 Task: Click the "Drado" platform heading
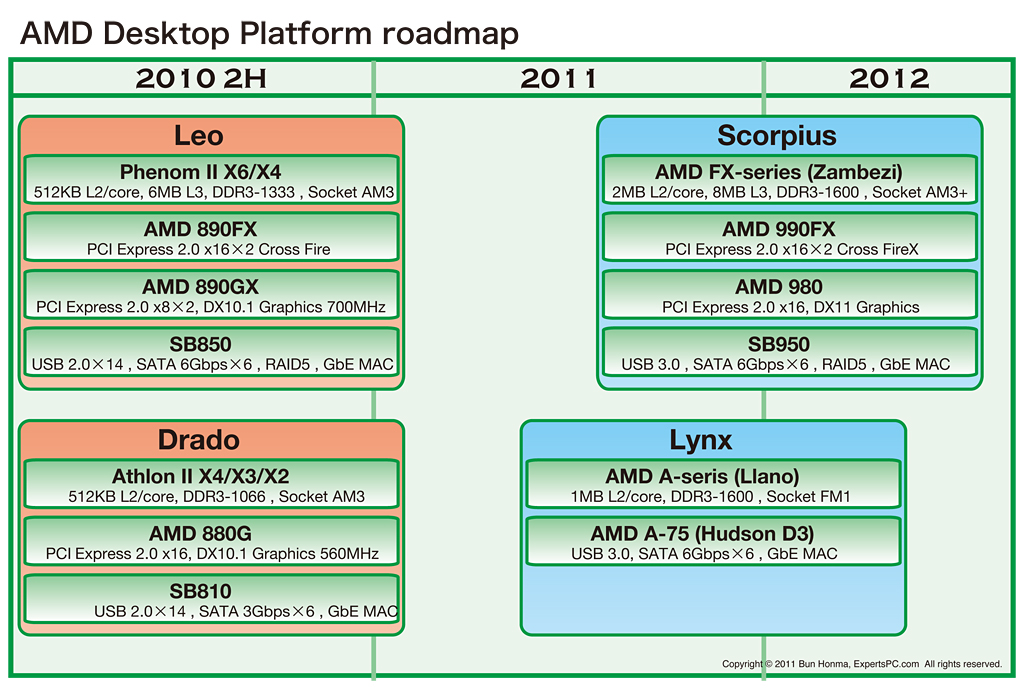point(199,440)
